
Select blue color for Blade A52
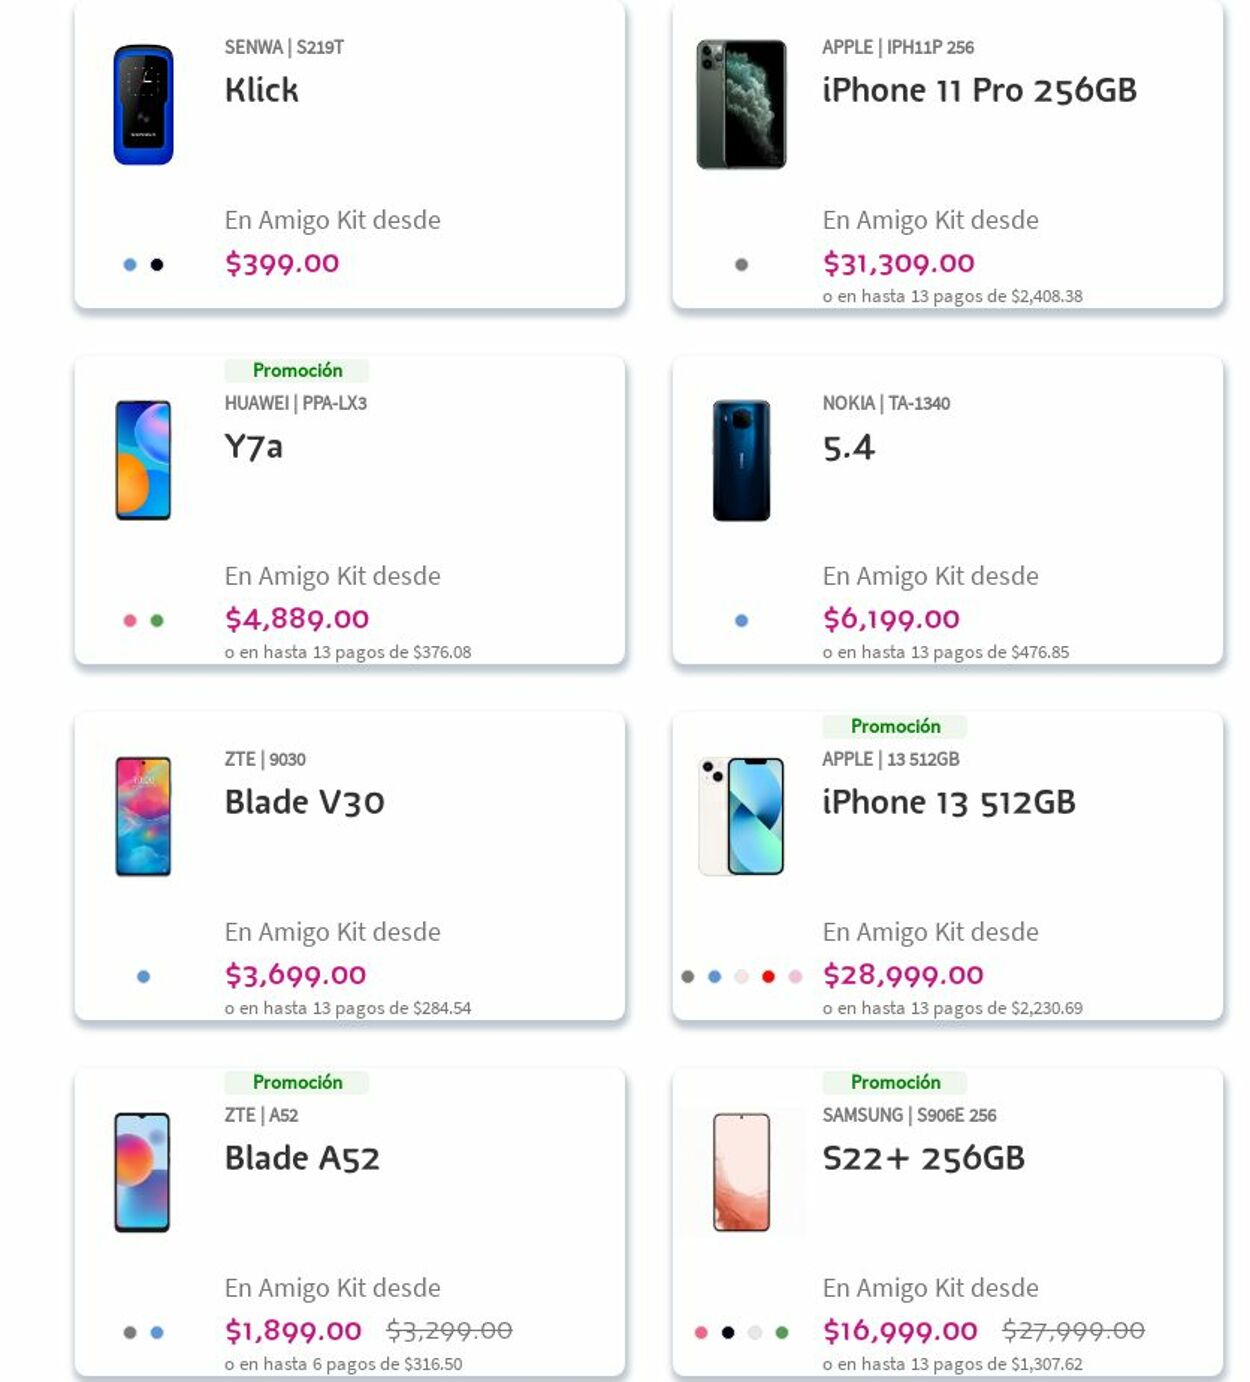tap(157, 1333)
